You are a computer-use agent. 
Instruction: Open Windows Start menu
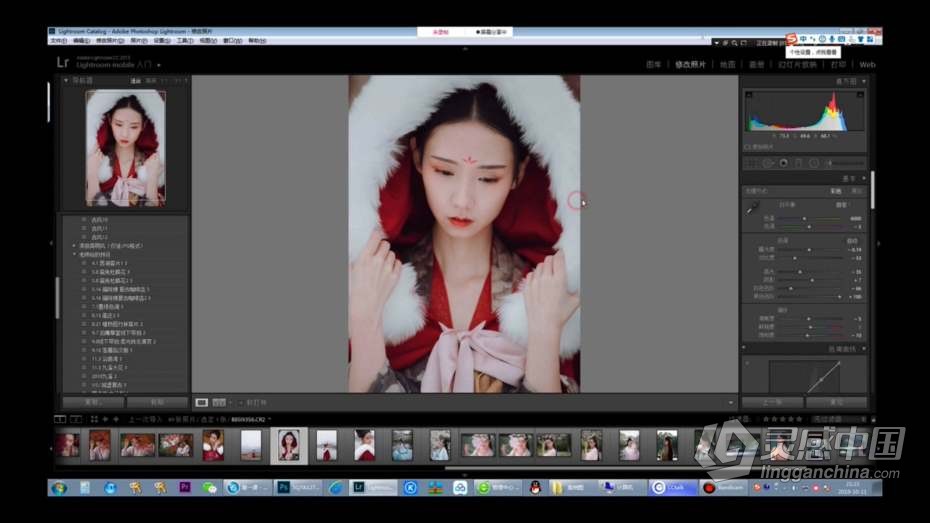click(x=59, y=488)
